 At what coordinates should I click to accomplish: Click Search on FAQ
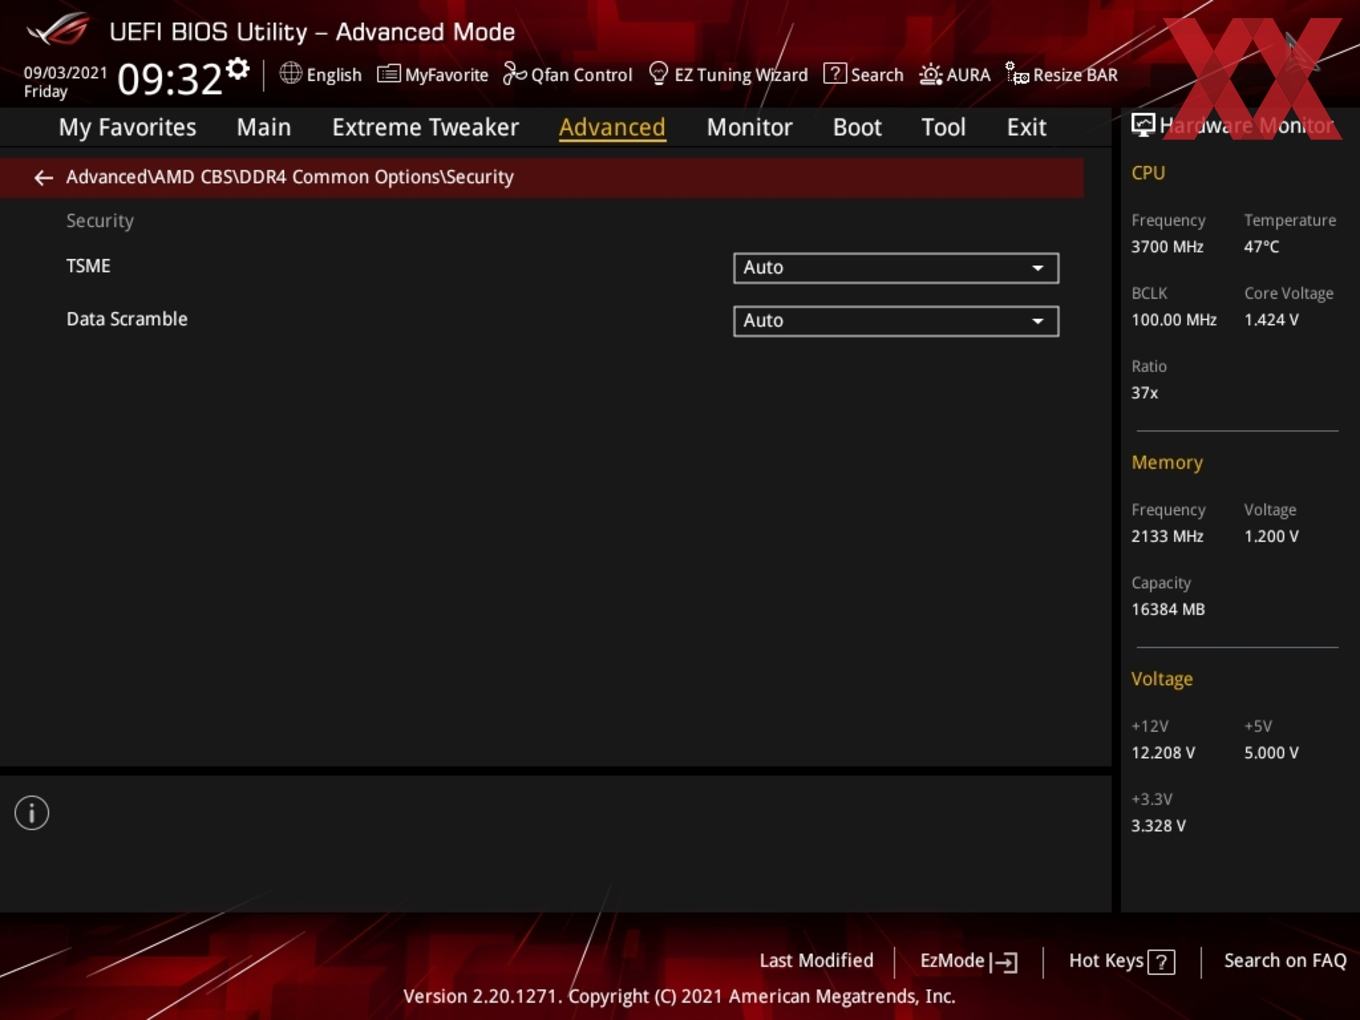click(1285, 961)
